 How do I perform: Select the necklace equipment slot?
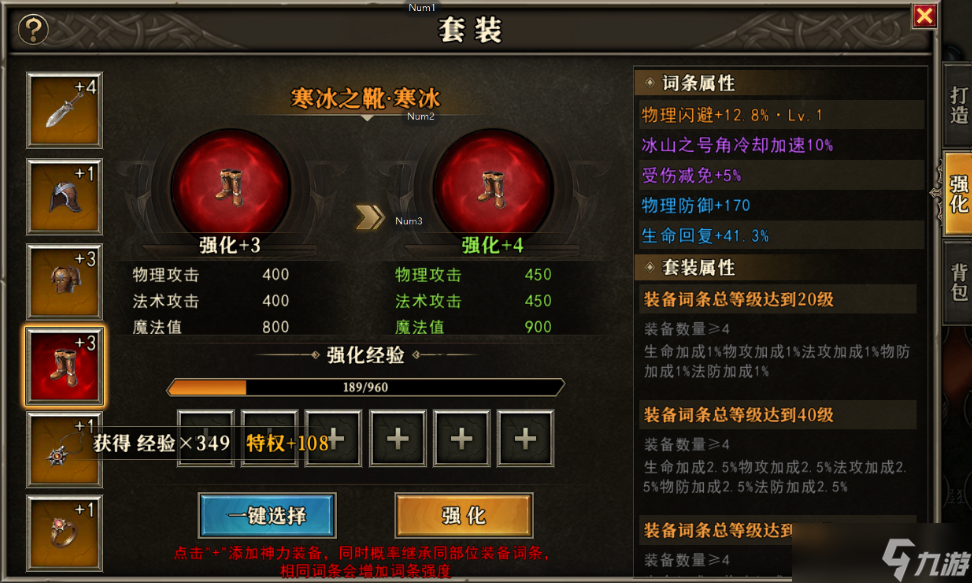(x=64, y=450)
